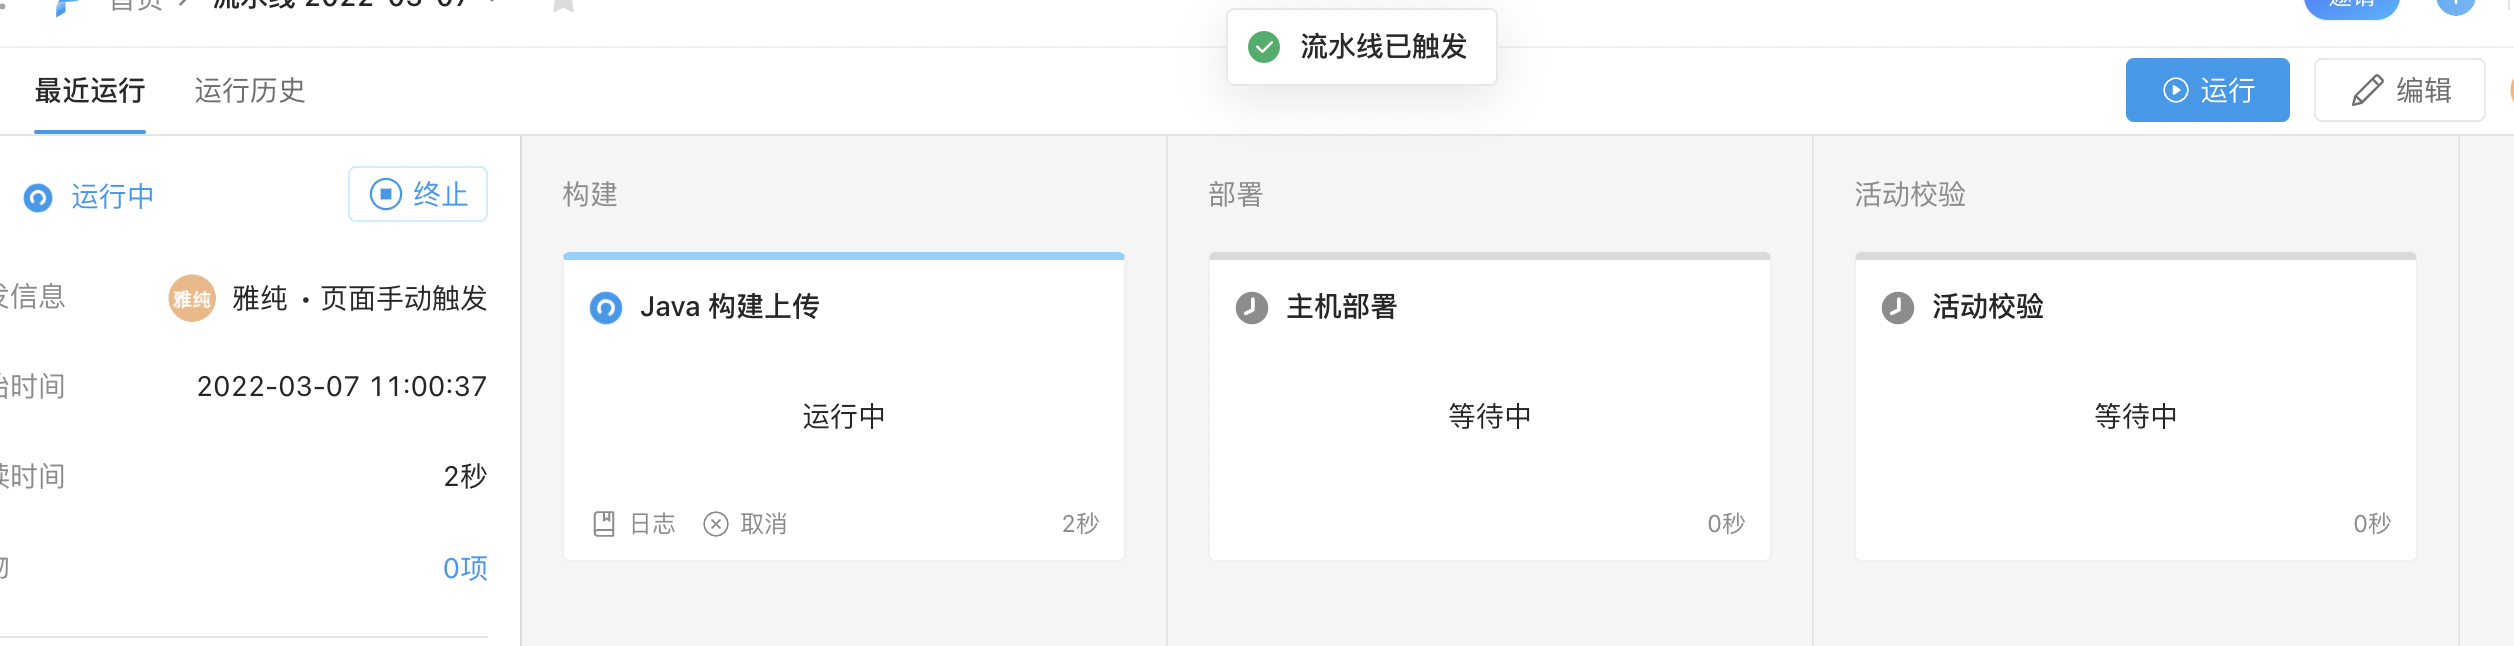Click the 运行中 status icon in left panel
The image size is (2514, 646).
(x=38, y=198)
